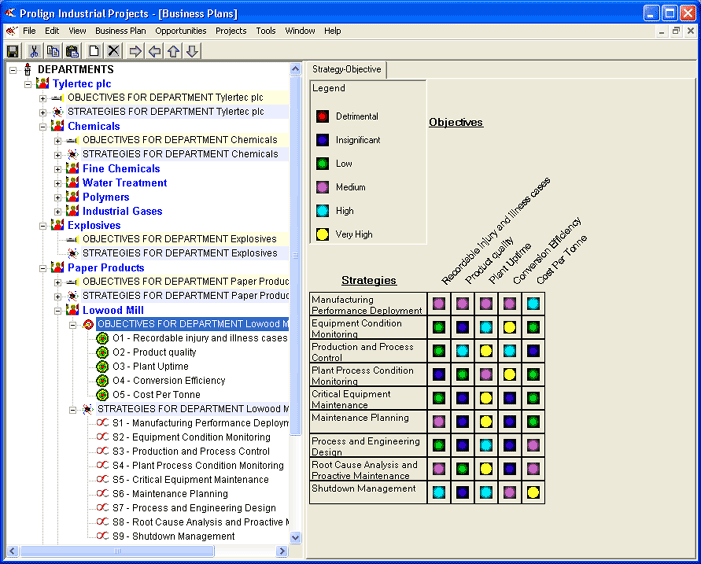The height and width of the screenshot is (564, 701).
Task: Click Equipment Condition Monitoring Conversion Efficiency cell
Action: coord(510,328)
